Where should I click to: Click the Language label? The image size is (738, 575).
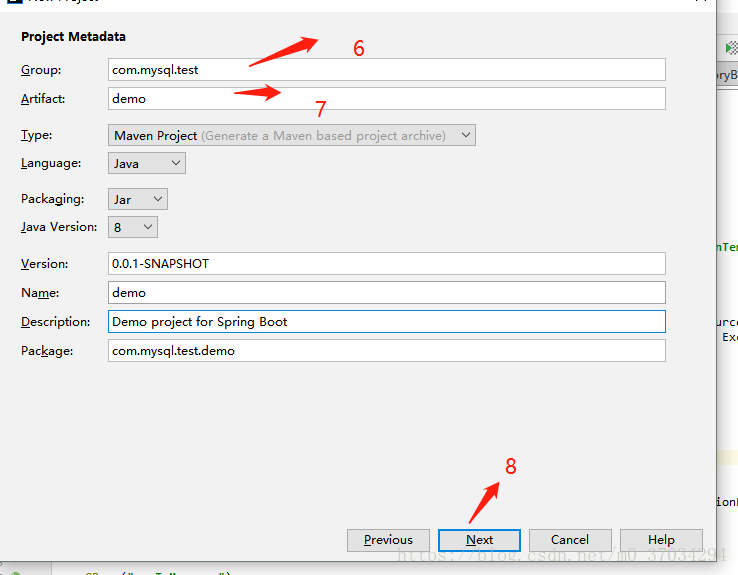pos(51,163)
